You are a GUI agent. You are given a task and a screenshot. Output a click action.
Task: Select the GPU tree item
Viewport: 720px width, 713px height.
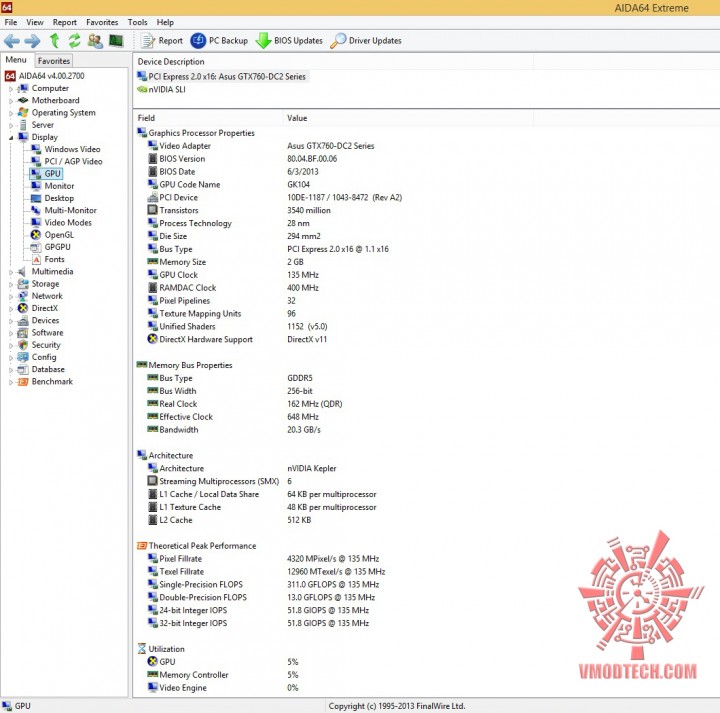pyautogui.click(x=52, y=174)
